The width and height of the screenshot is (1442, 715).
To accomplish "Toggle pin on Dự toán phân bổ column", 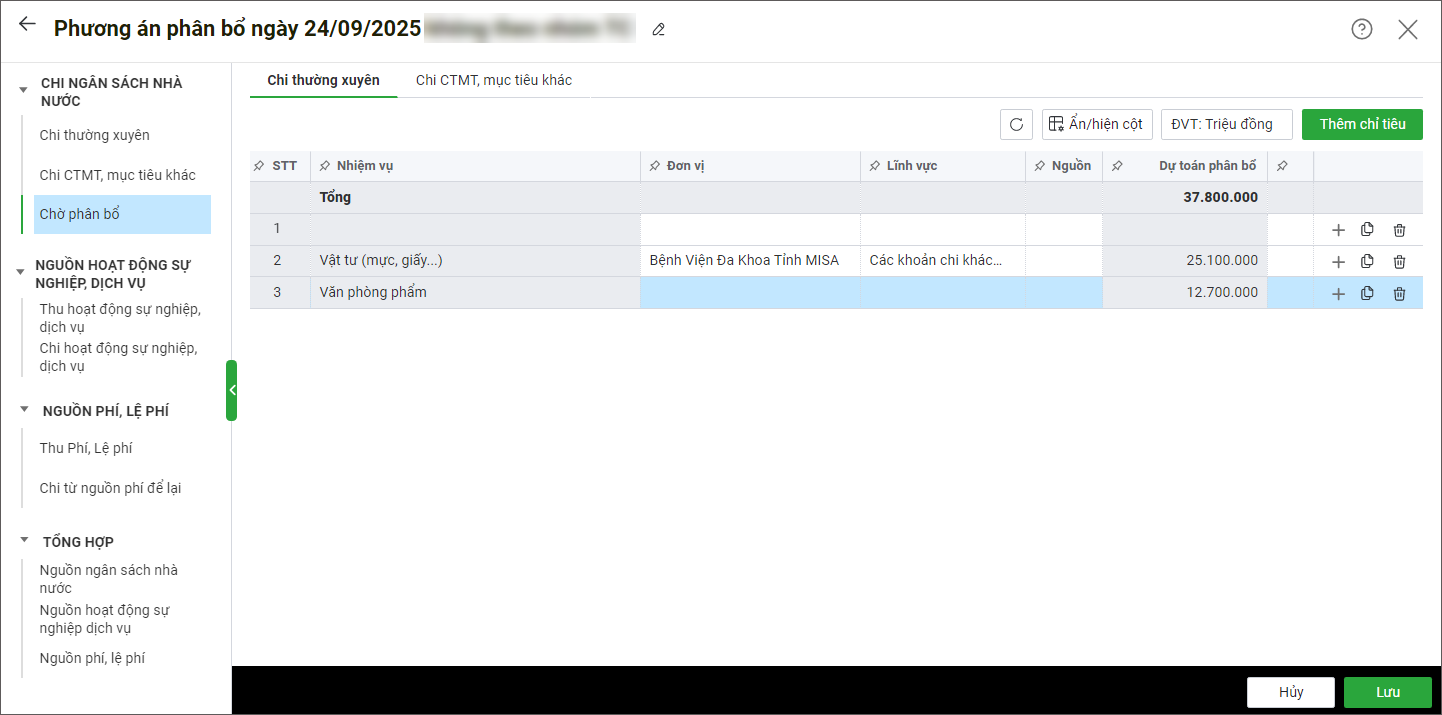I will pos(1117,166).
